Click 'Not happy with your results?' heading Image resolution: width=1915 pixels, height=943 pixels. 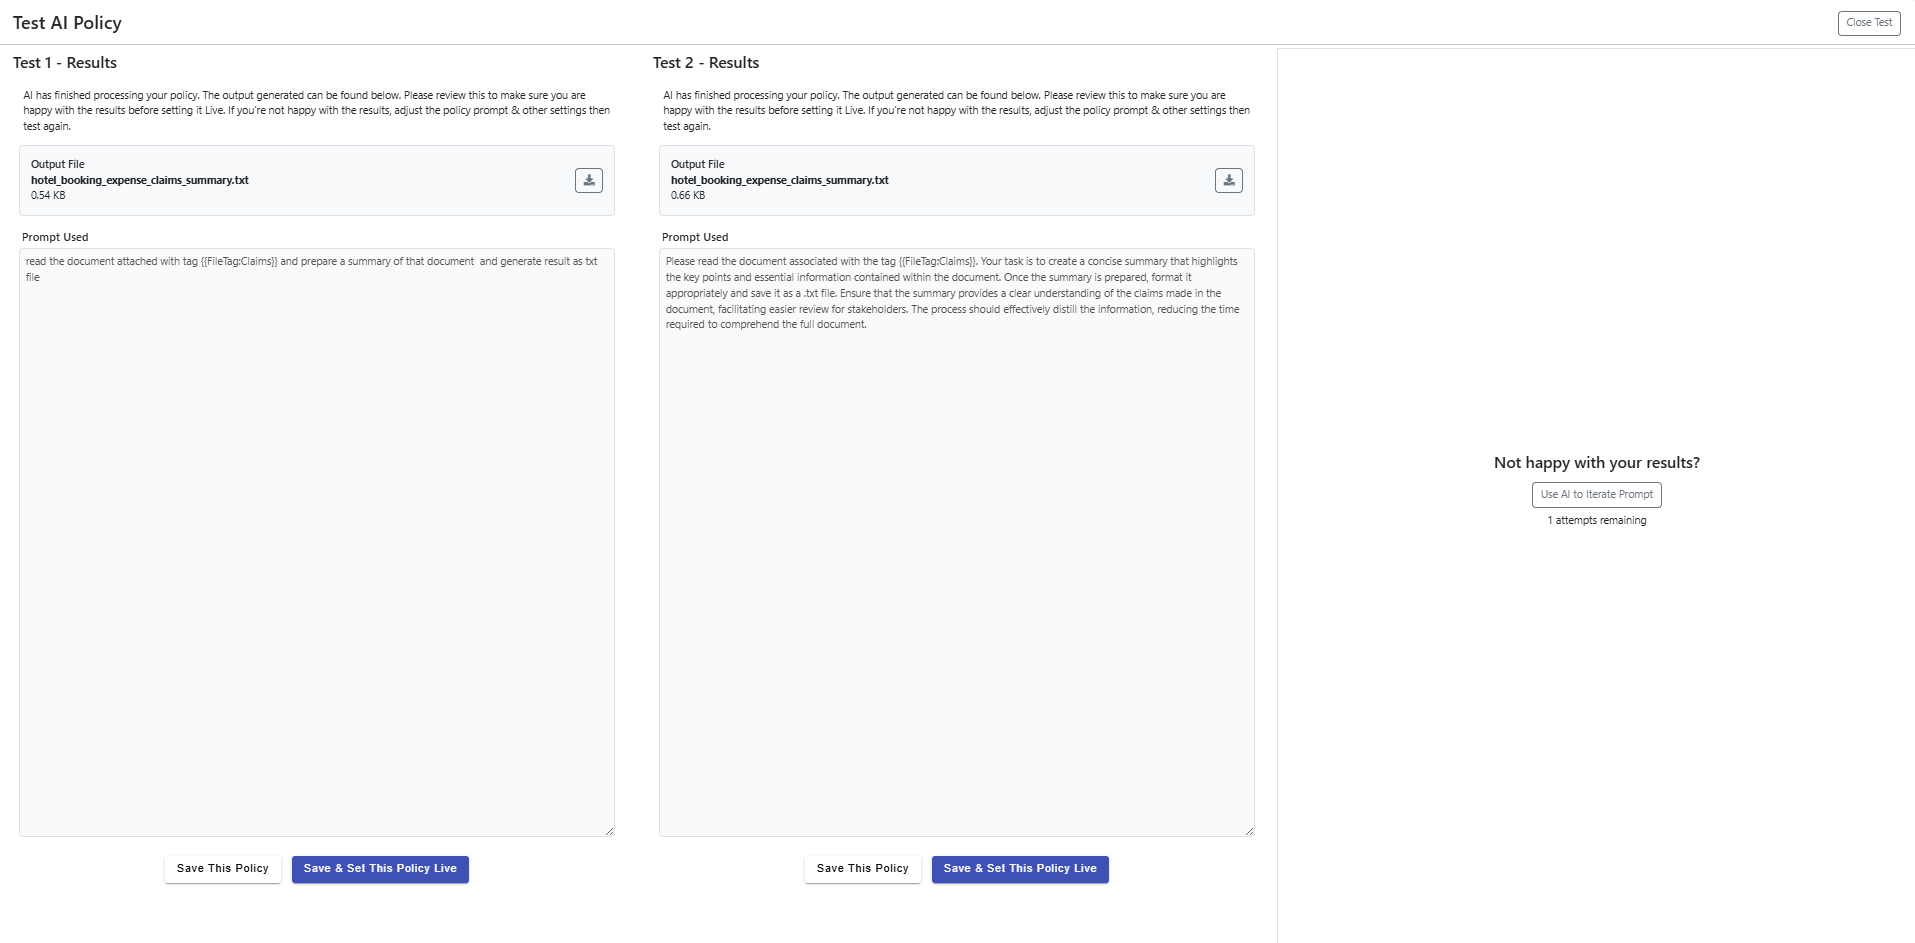(1596, 463)
